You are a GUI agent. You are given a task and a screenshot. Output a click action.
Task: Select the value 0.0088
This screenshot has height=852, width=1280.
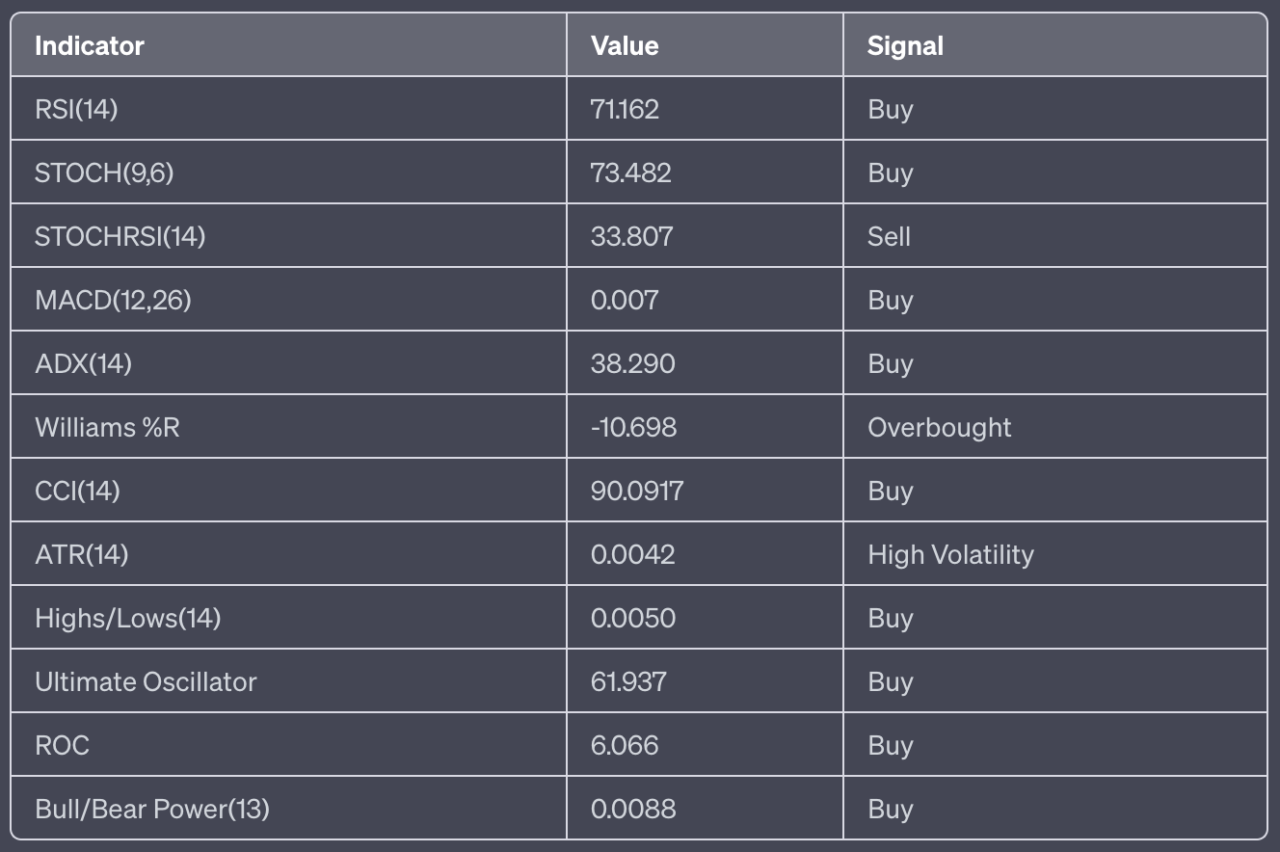point(633,809)
